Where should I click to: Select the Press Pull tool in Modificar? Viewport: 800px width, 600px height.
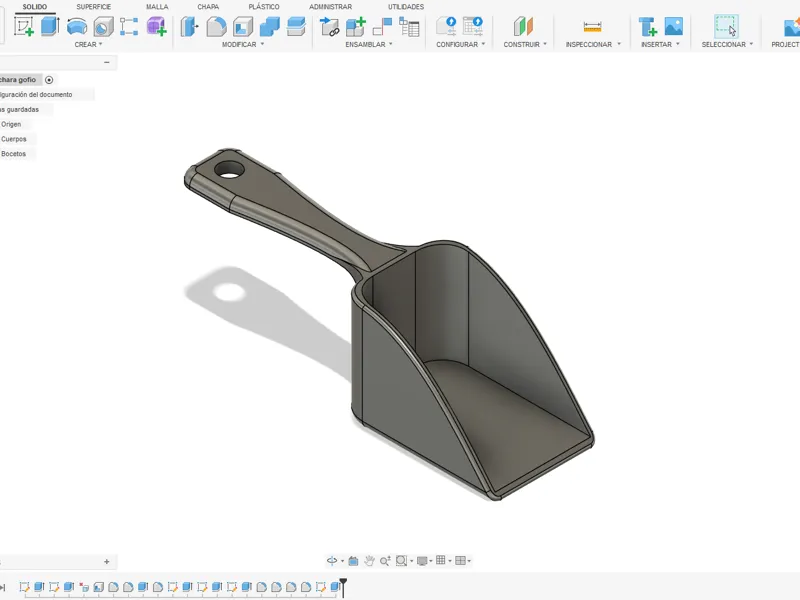point(189,27)
